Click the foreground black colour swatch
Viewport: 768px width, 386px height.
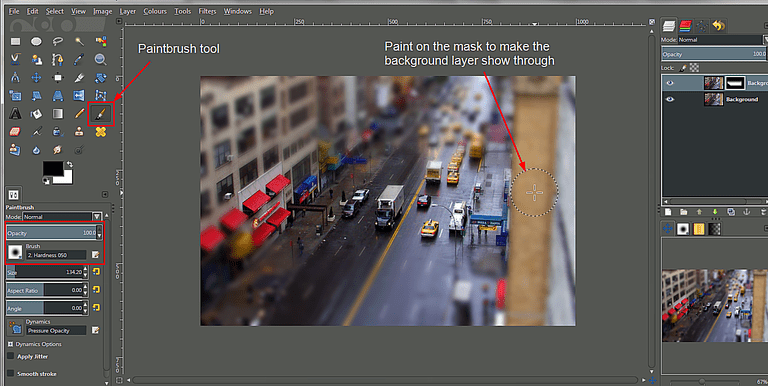click(52, 169)
